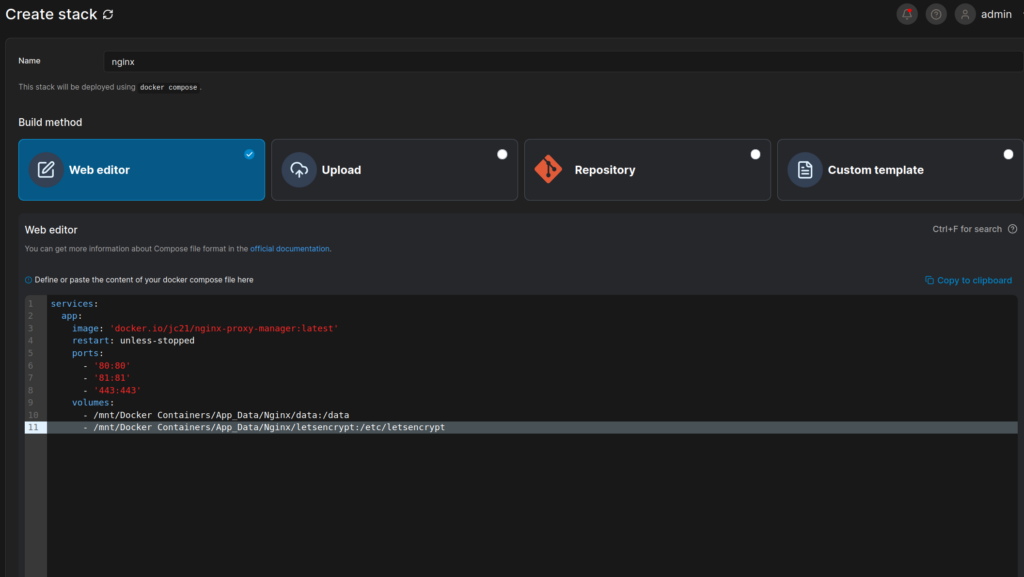Click the Custom template document icon

point(805,170)
